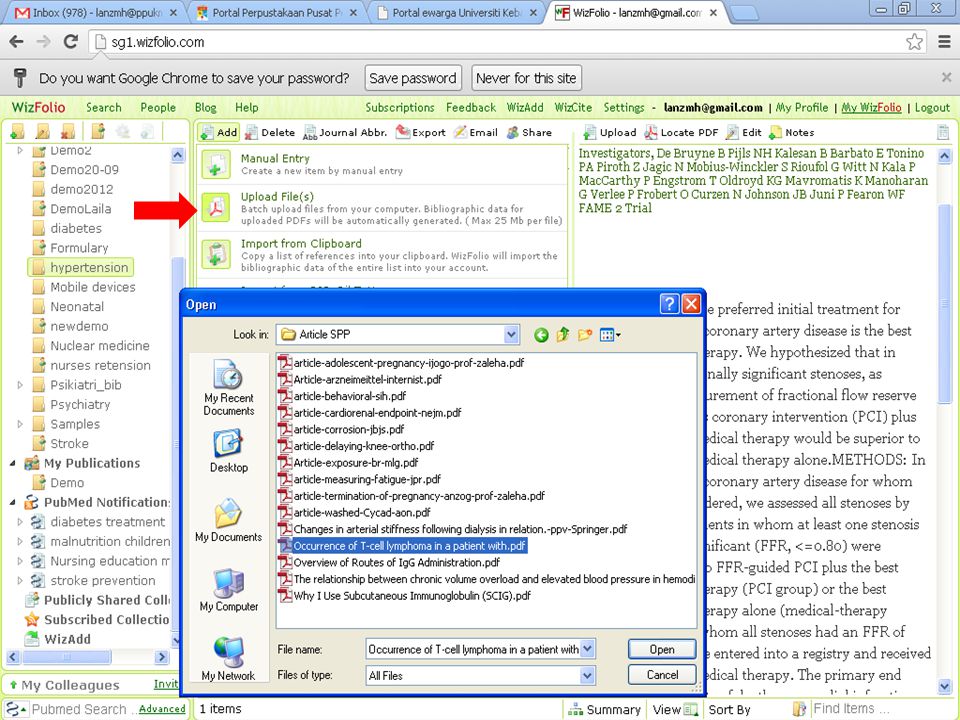Click the Share toolbar button
Viewport: 960px width, 720px height.
(529, 132)
